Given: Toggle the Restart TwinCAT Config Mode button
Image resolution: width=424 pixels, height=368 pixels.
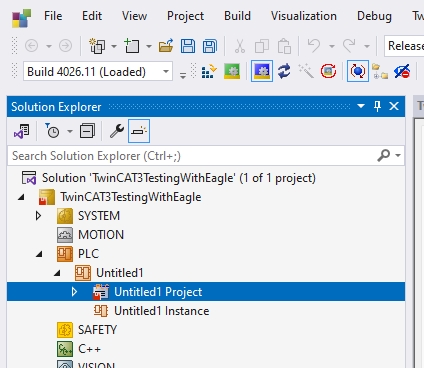Looking at the screenshot, I should 262,71.
